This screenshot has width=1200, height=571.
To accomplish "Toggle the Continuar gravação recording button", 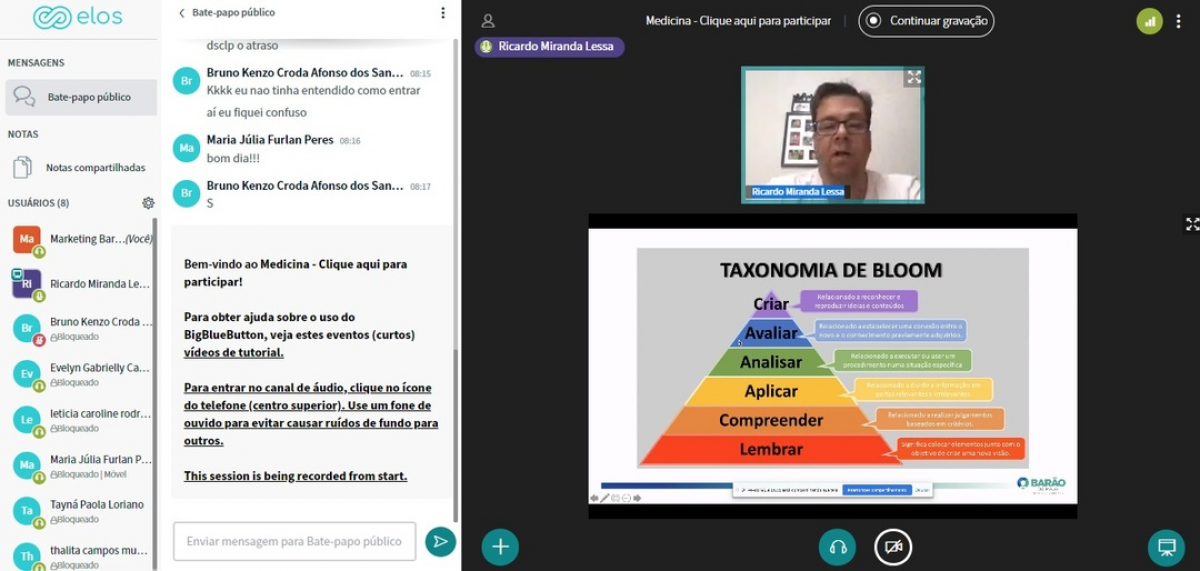I will [x=926, y=21].
